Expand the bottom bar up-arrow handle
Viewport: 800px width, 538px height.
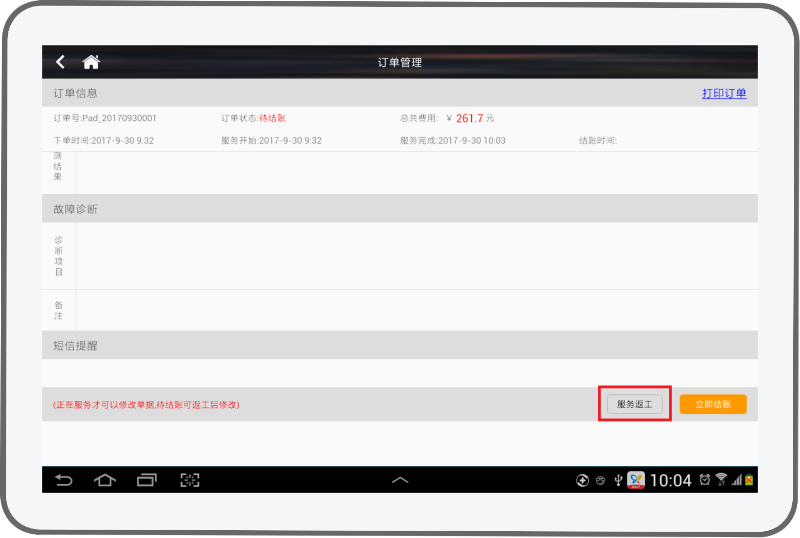400,480
